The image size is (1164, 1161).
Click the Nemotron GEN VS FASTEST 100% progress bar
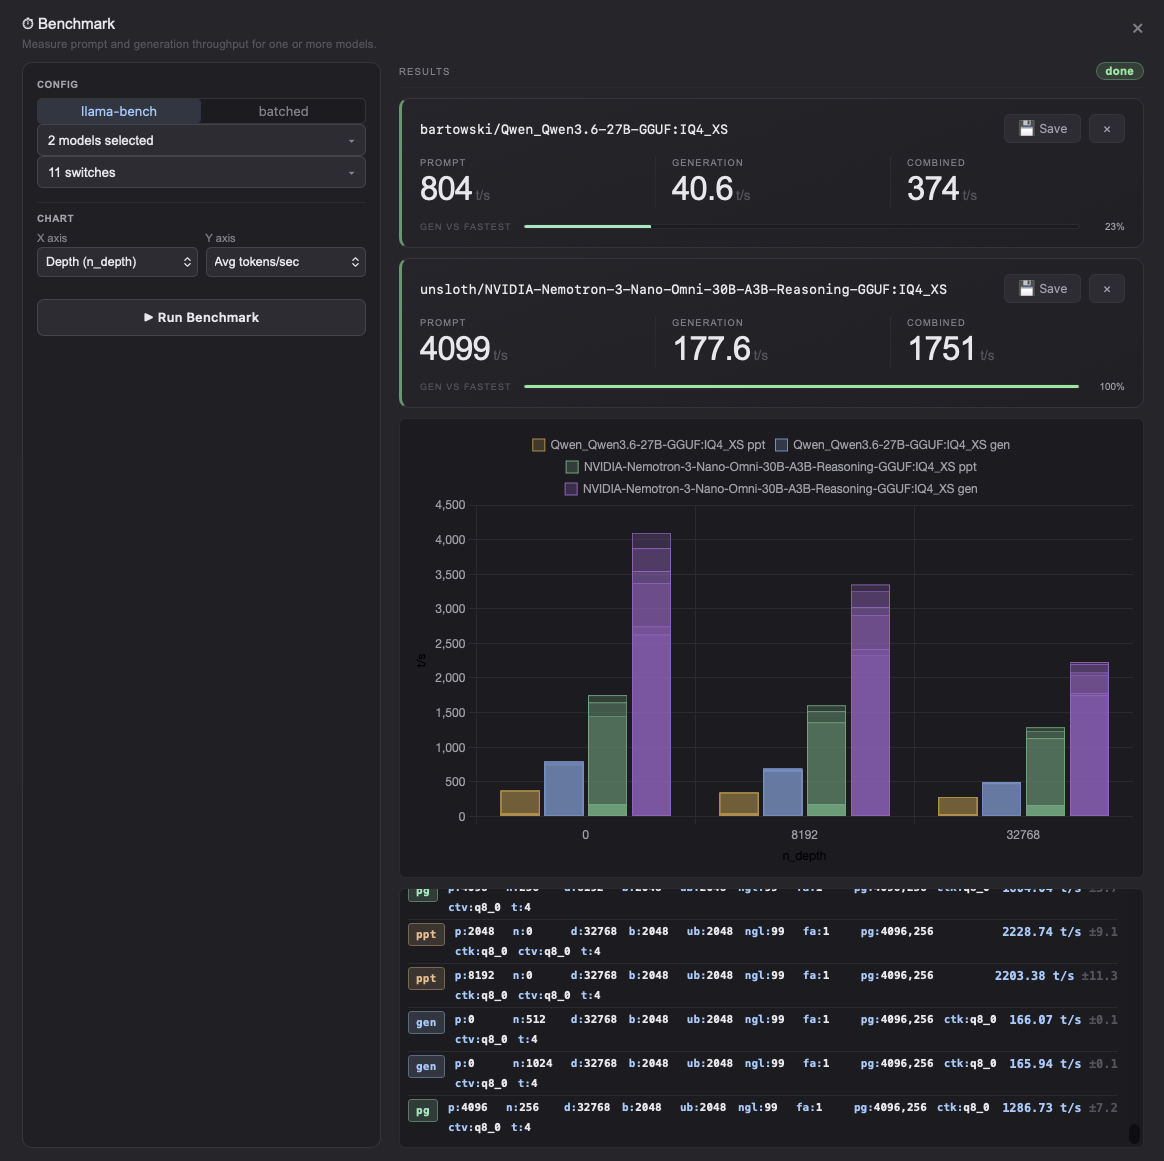(x=801, y=387)
